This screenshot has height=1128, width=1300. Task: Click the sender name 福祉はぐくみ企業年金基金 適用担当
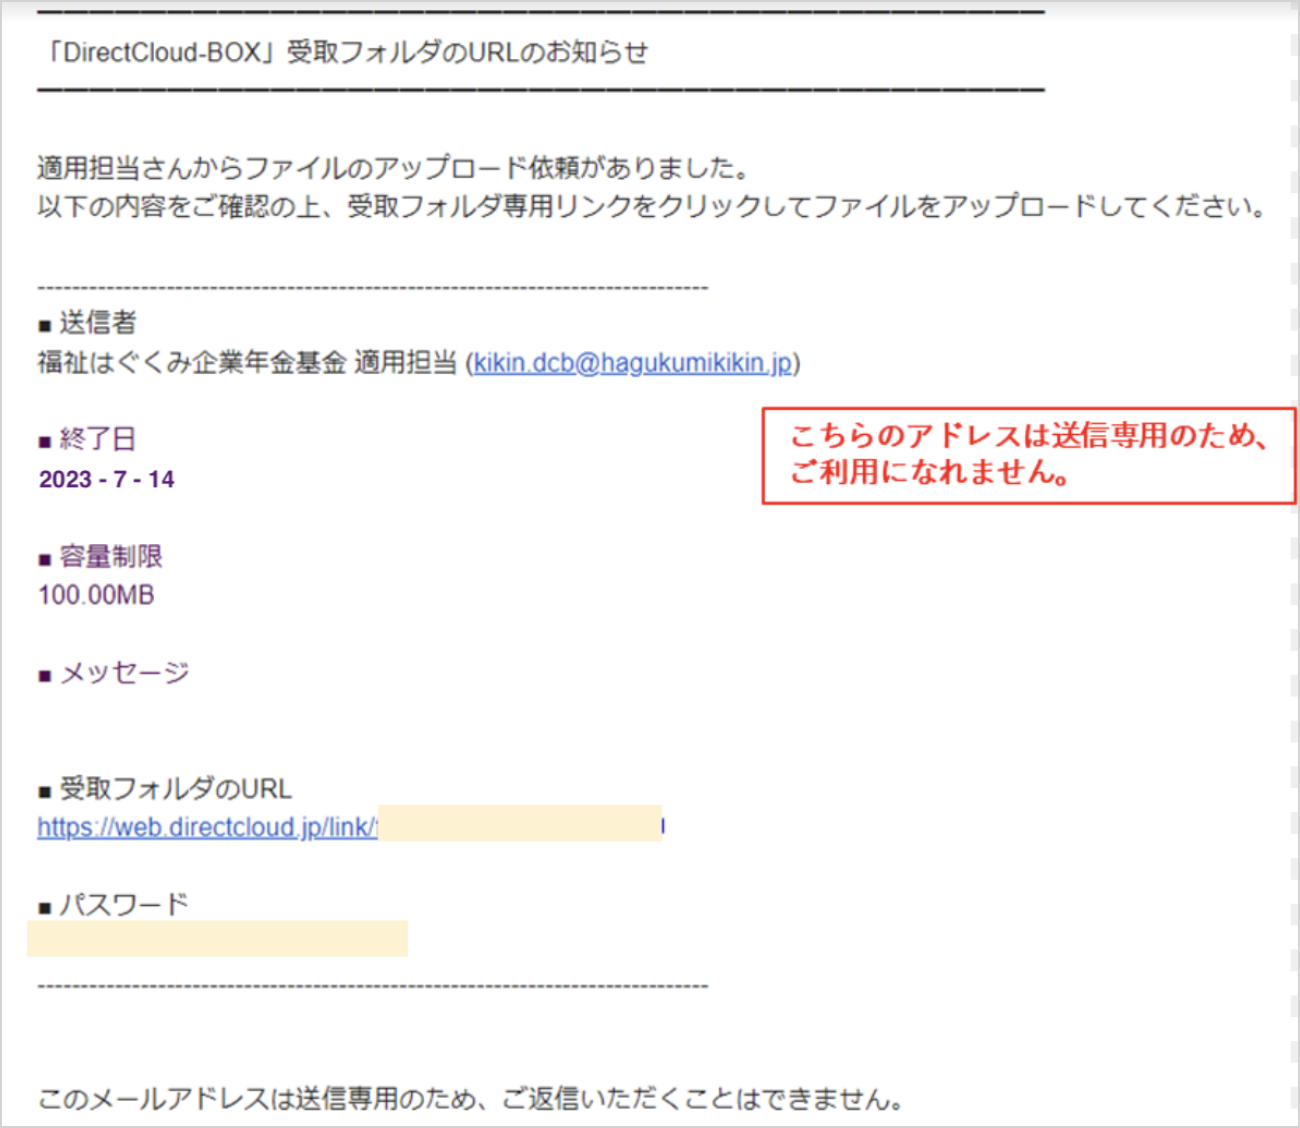coord(247,362)
